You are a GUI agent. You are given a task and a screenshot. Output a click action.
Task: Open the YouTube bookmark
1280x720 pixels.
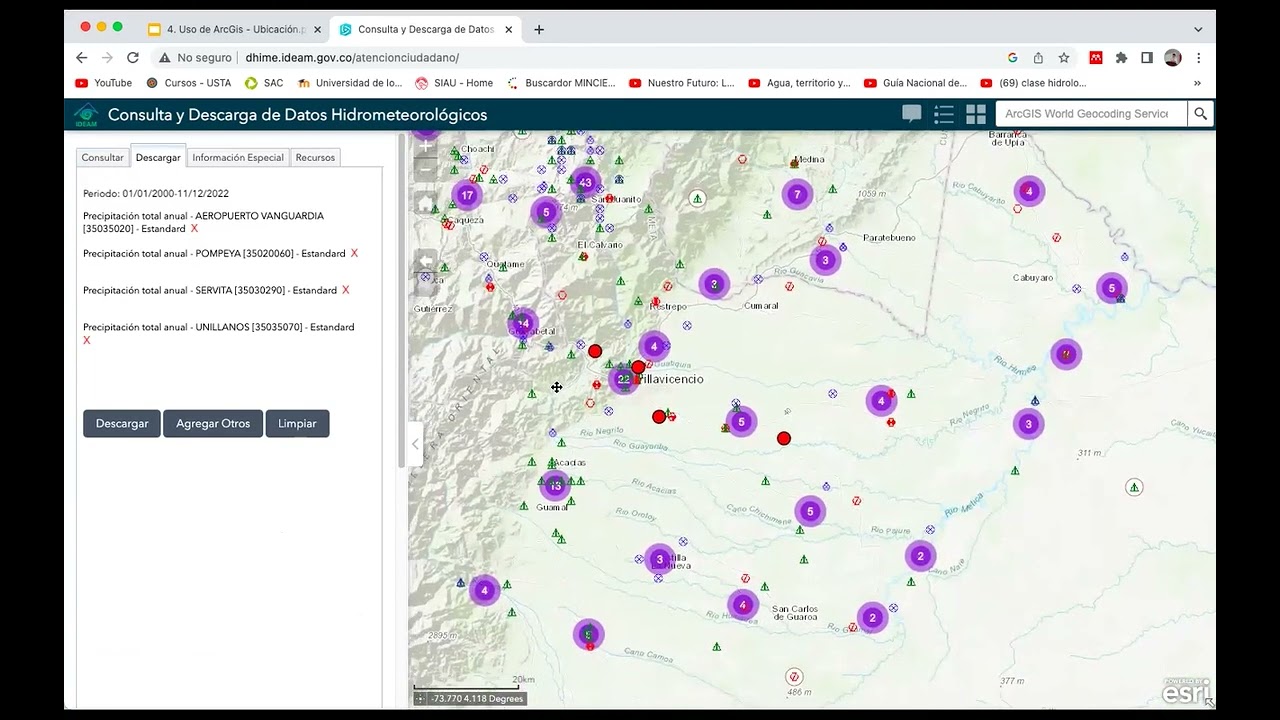(104, 83)
